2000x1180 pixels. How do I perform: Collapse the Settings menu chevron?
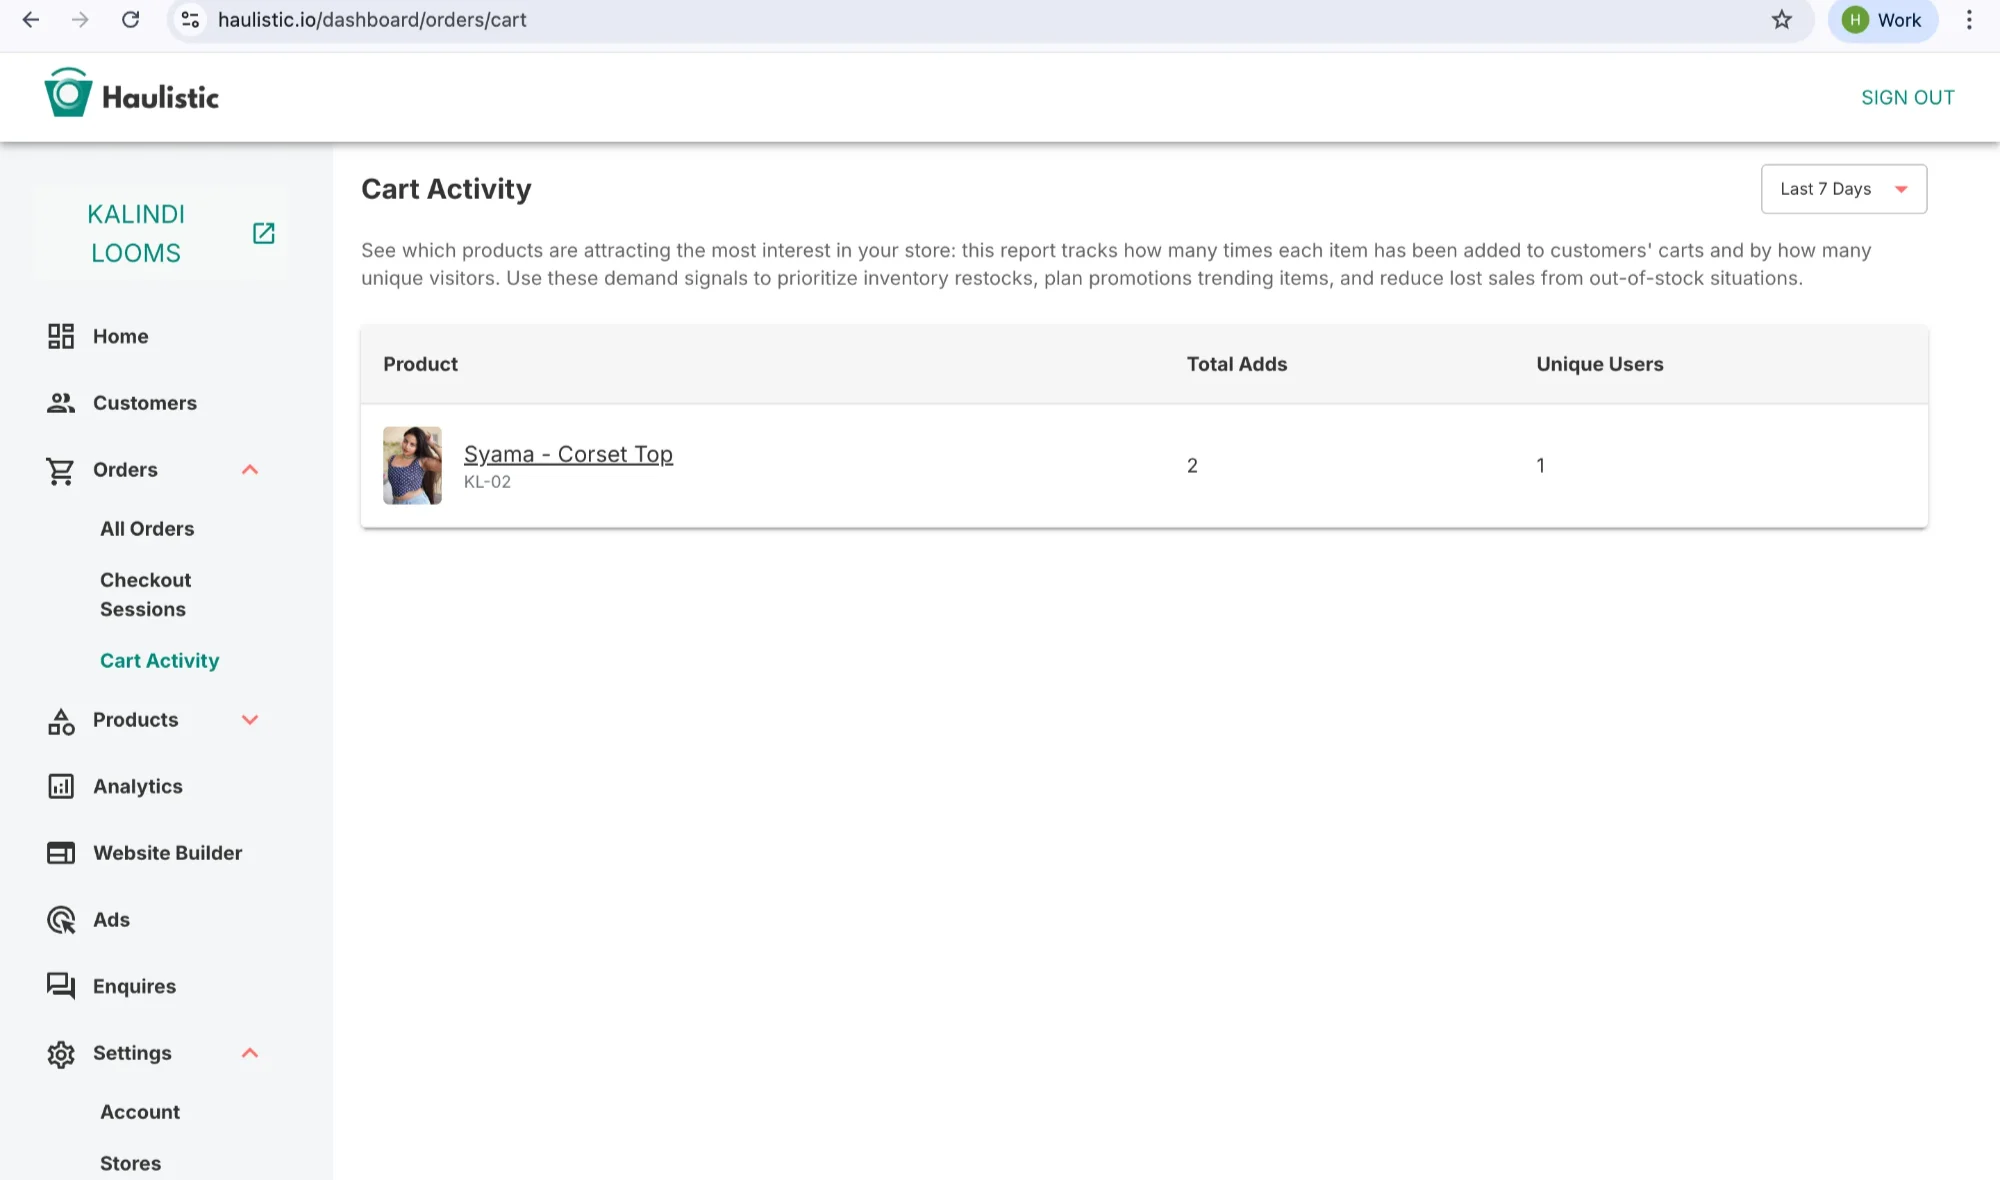click(x=250, y=1053)
